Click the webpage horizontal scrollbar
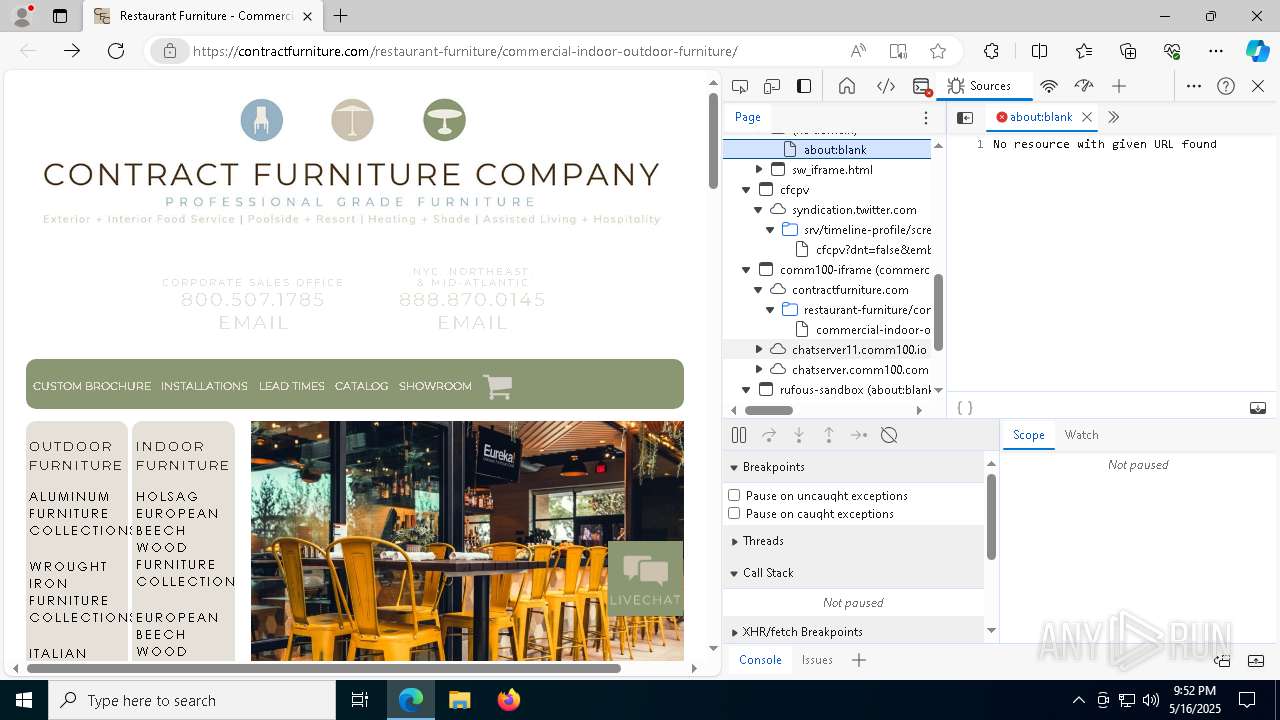Screen dimensions: 1280x720 pyautogui.click(x=323, y=668)
